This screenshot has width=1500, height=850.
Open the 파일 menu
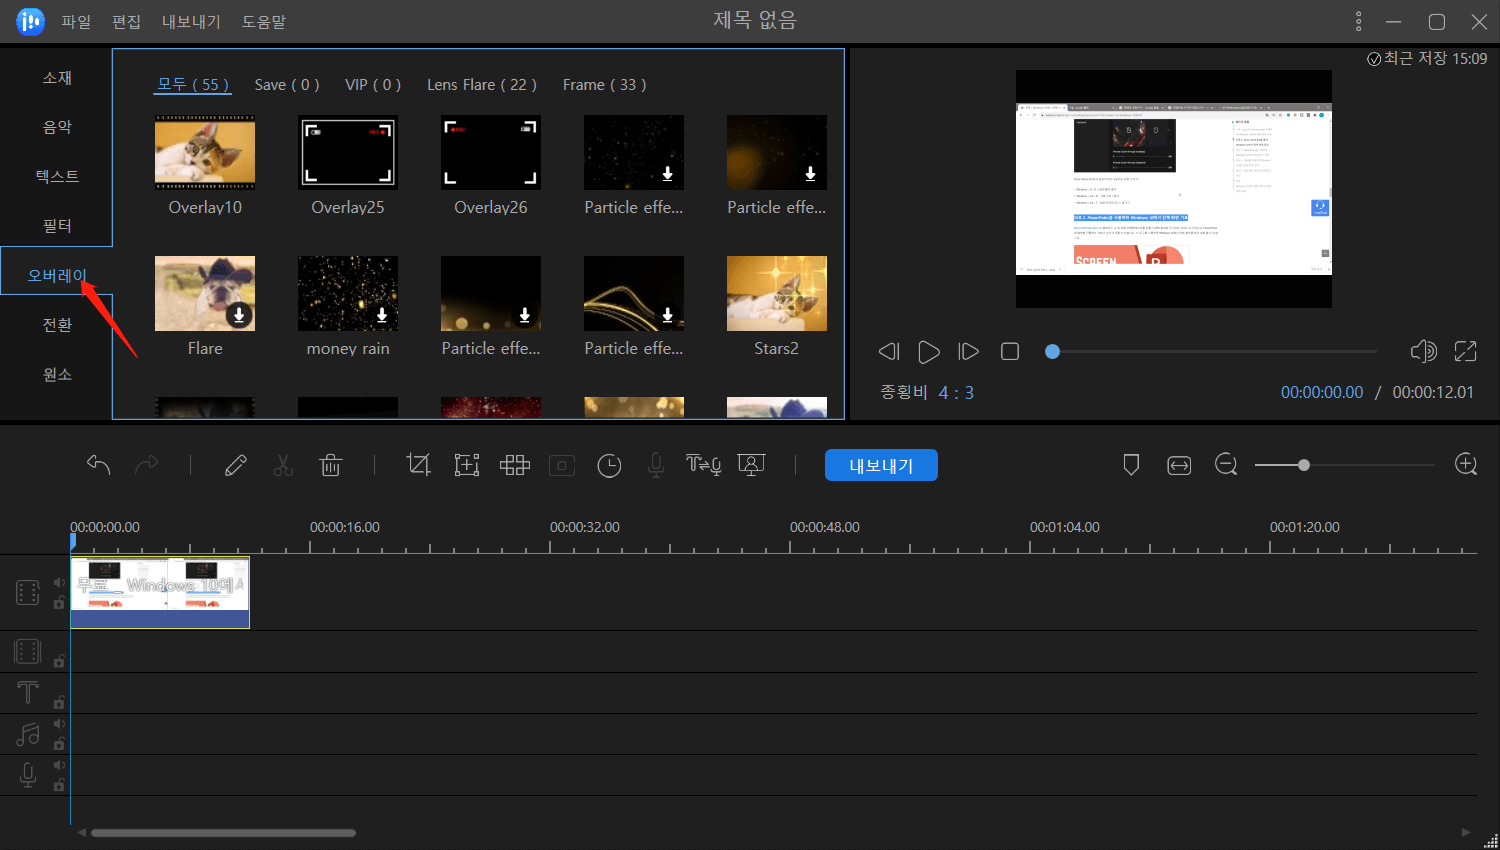pos(76,21)
